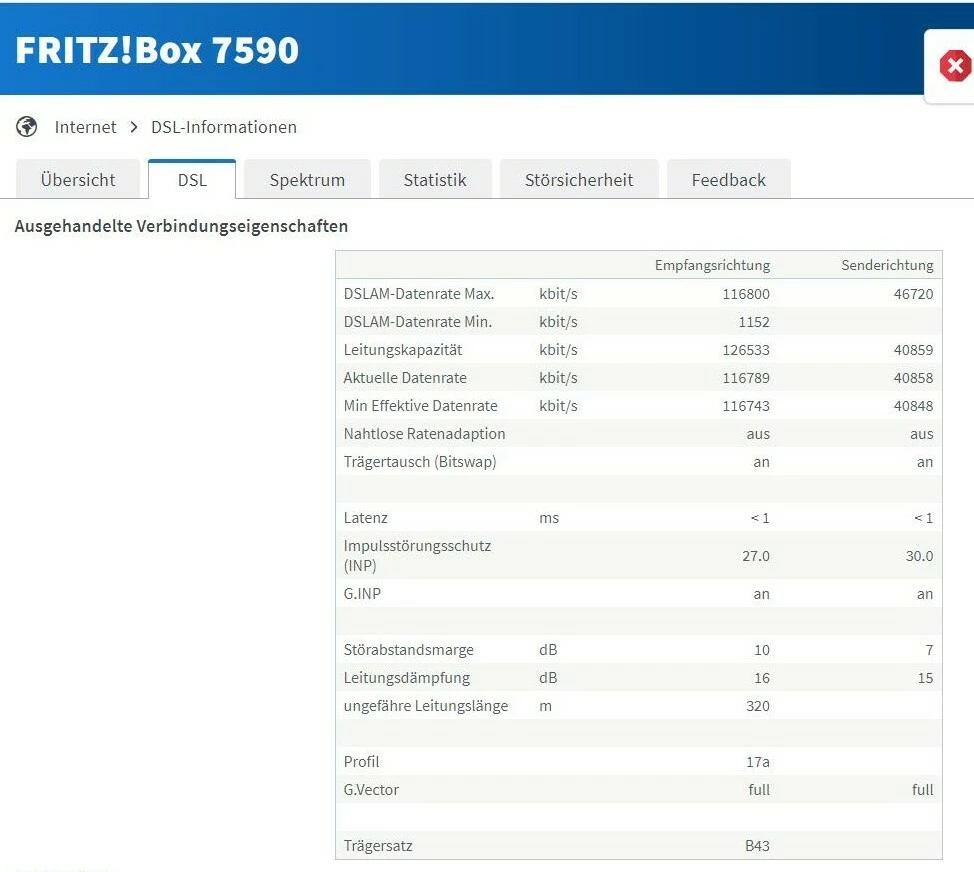974x872 pixels.
Task: Click the Latenz row label
Action: tap(365, 517)
